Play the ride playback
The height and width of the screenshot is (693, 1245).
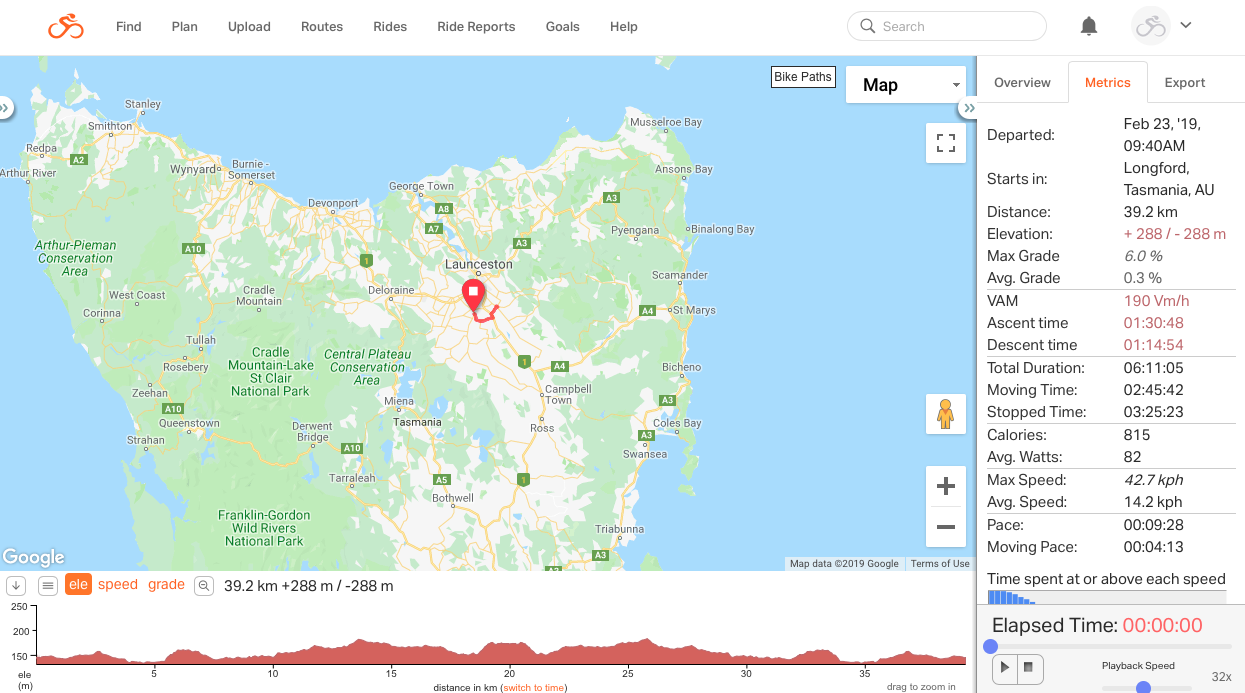[1005, 667]
